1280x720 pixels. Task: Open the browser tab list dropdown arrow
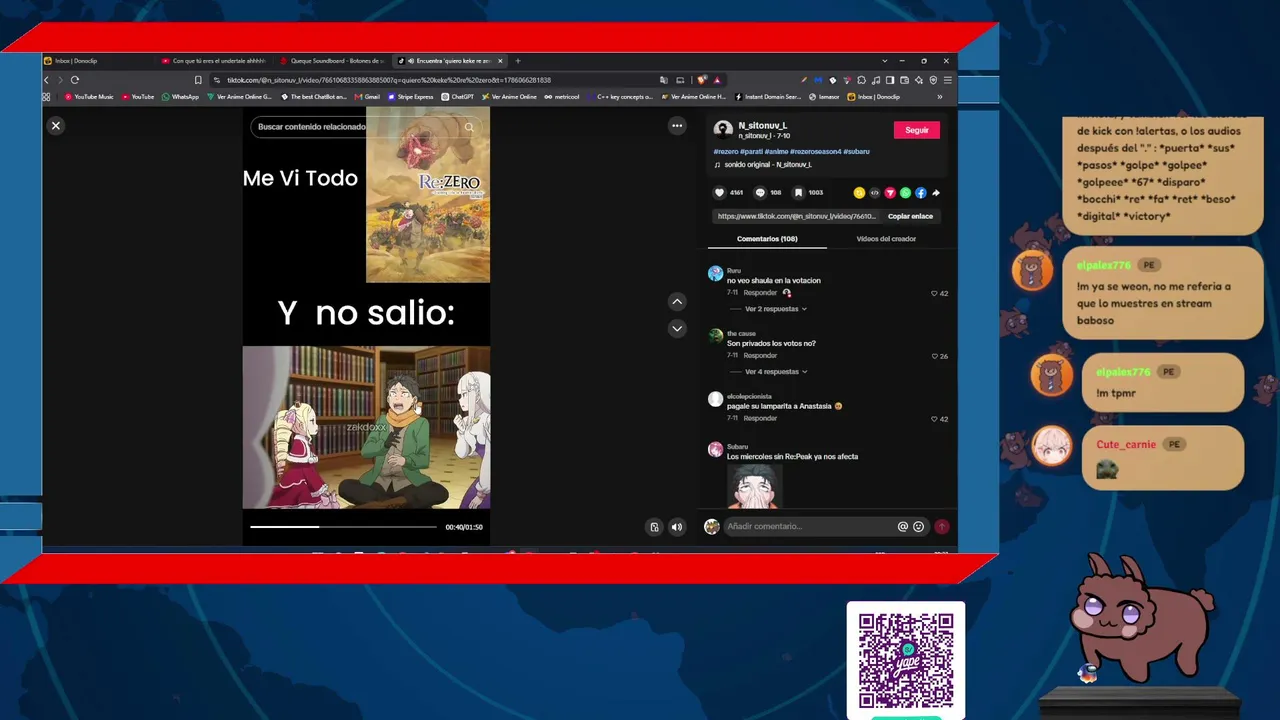[x=884, y=61]
